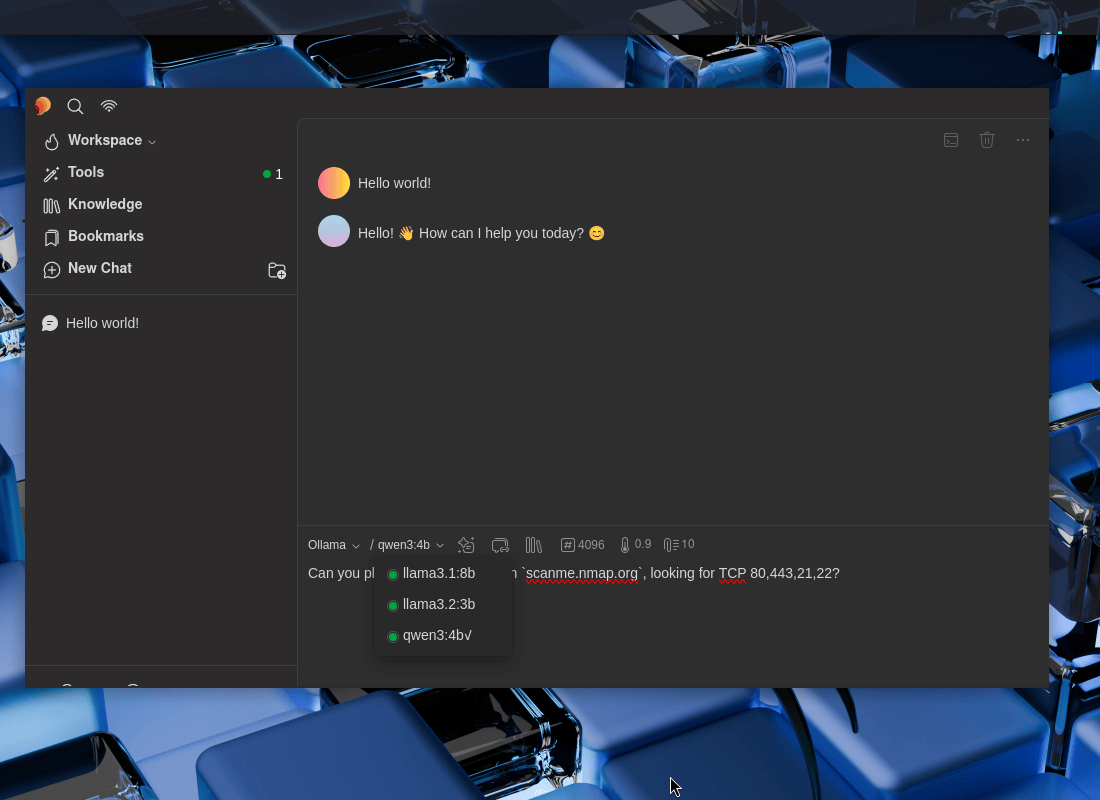This screenshot has width=1100, height=800.
Task: Go to Knowledge in the sidebar
Action: click(x=104, y=205)
